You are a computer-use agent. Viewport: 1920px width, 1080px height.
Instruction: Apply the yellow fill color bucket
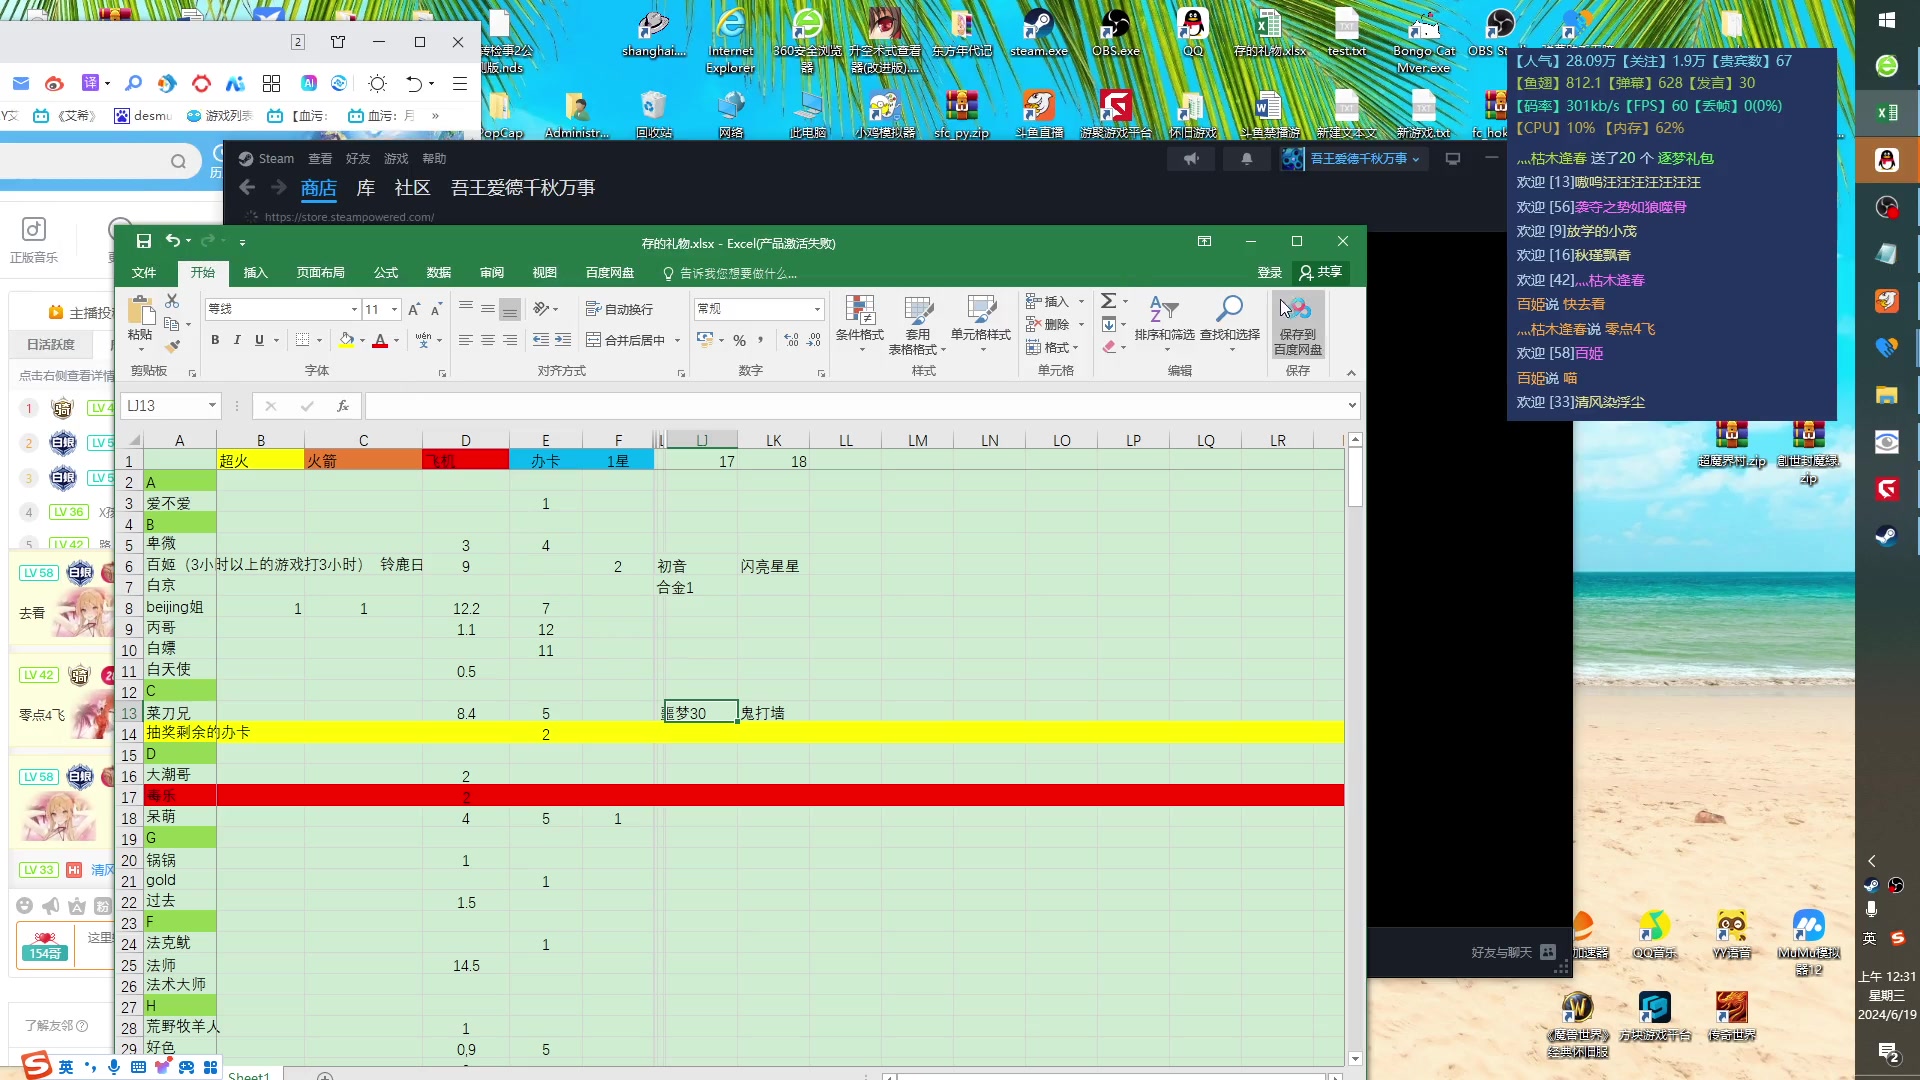[x=346, y=341]
